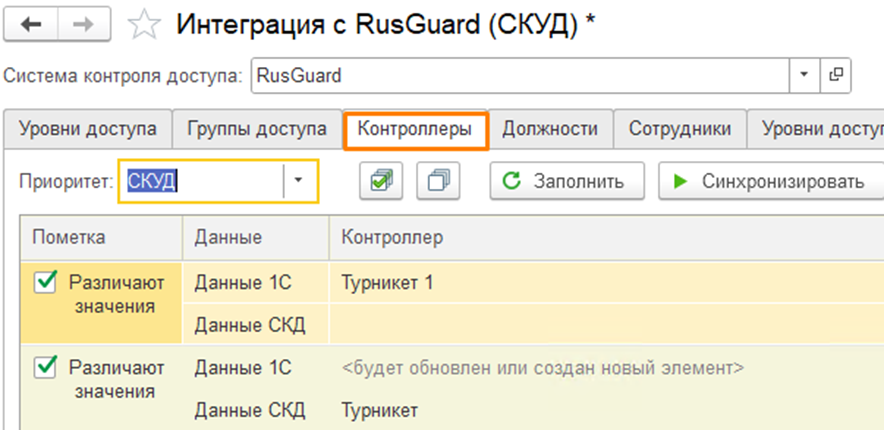Click the back navigation arrow
The height and width of the screenshot is (430, 884).
pos(31,25)
